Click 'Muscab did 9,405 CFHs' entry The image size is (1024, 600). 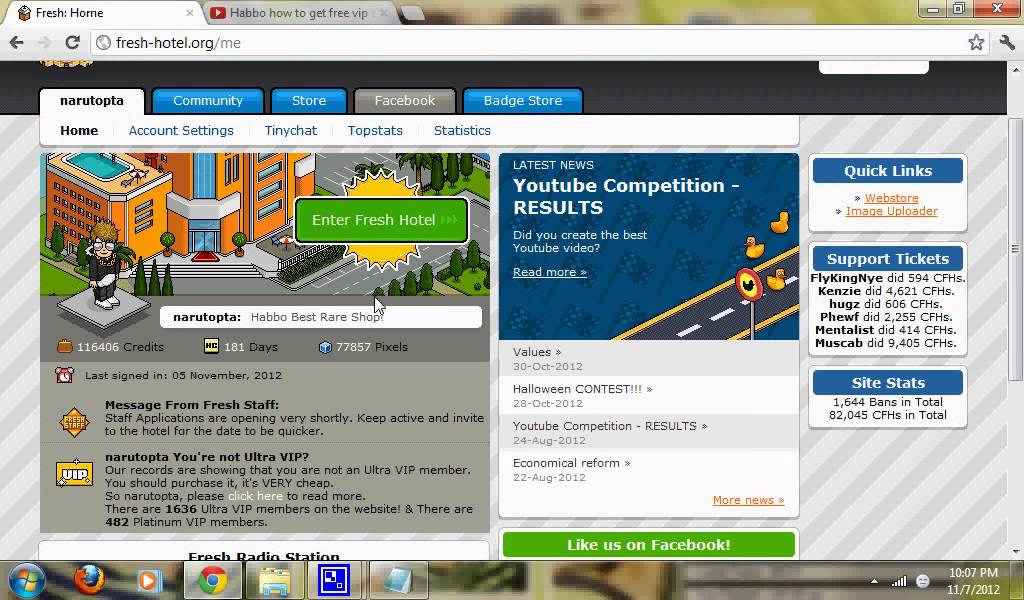click(x=888, y=343)
